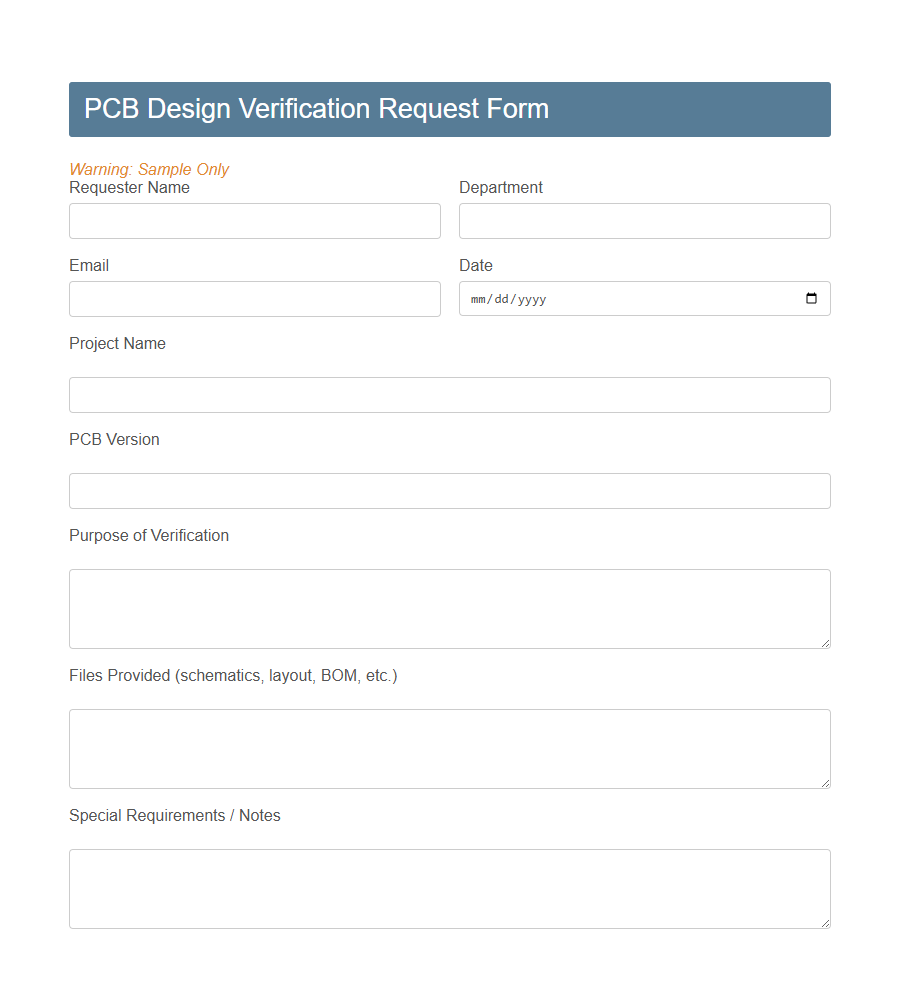900x993 pixels.
Task: Click the resize handle of the Notes text area
Action: (x=826, y=924)
